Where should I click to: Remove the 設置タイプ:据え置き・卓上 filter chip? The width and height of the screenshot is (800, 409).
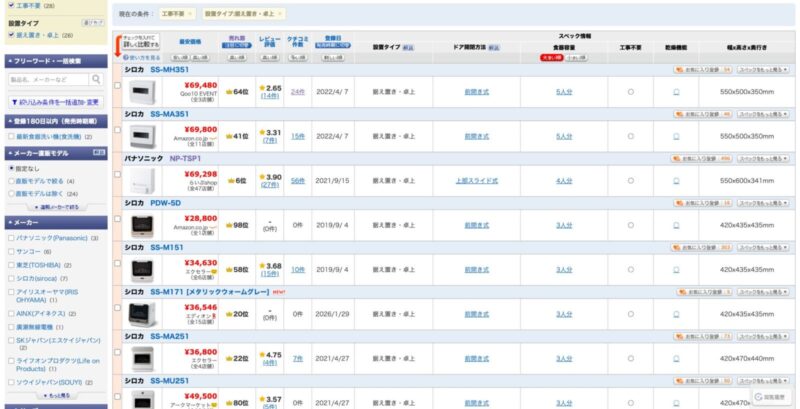pos(279,15)
